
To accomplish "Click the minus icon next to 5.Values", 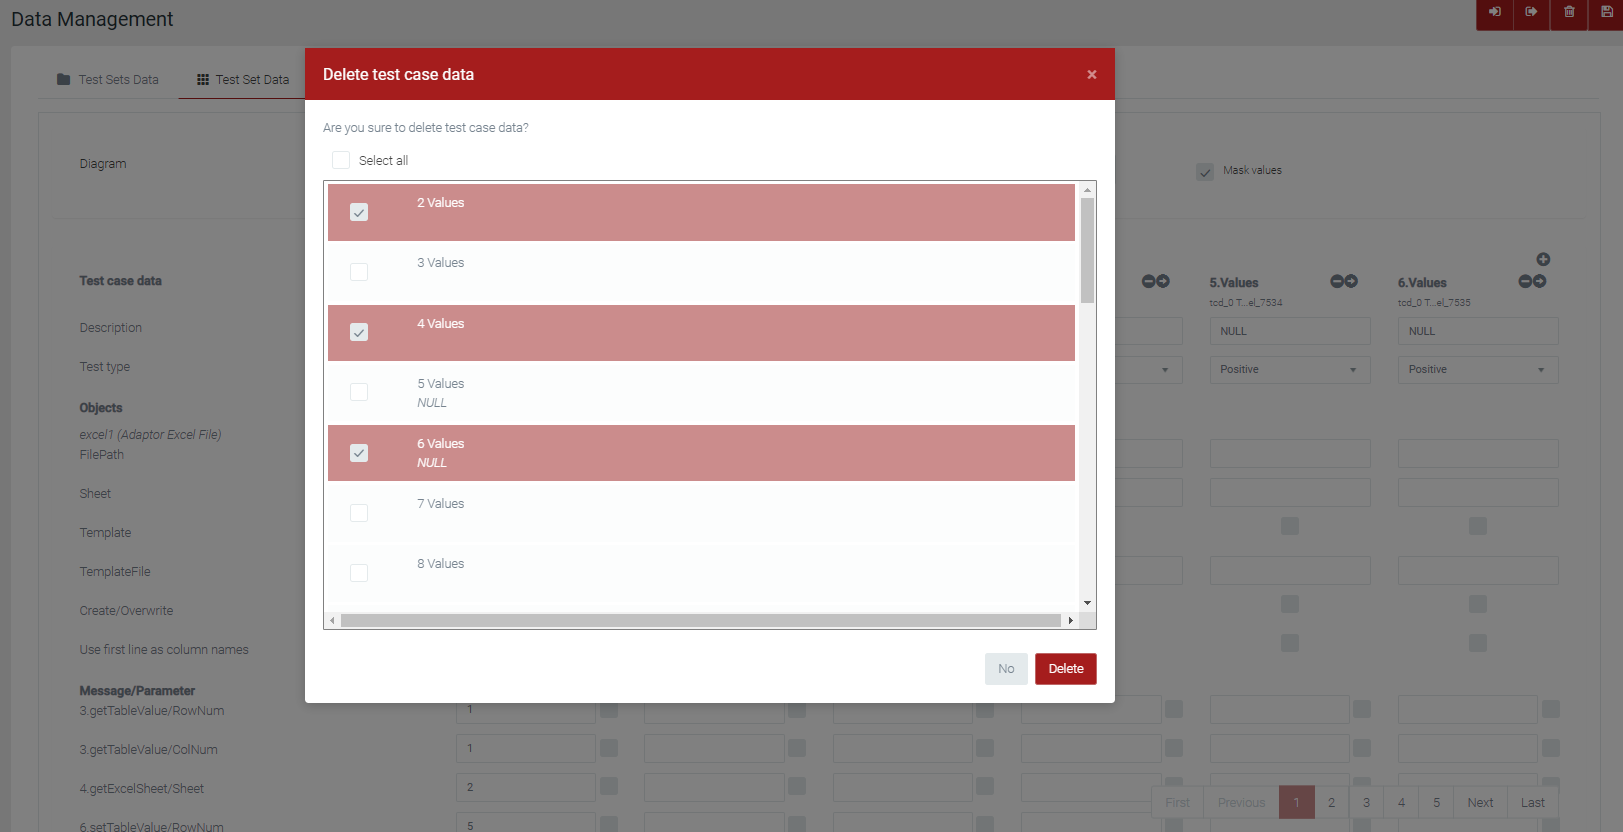I will click(x=1337, y=282).
